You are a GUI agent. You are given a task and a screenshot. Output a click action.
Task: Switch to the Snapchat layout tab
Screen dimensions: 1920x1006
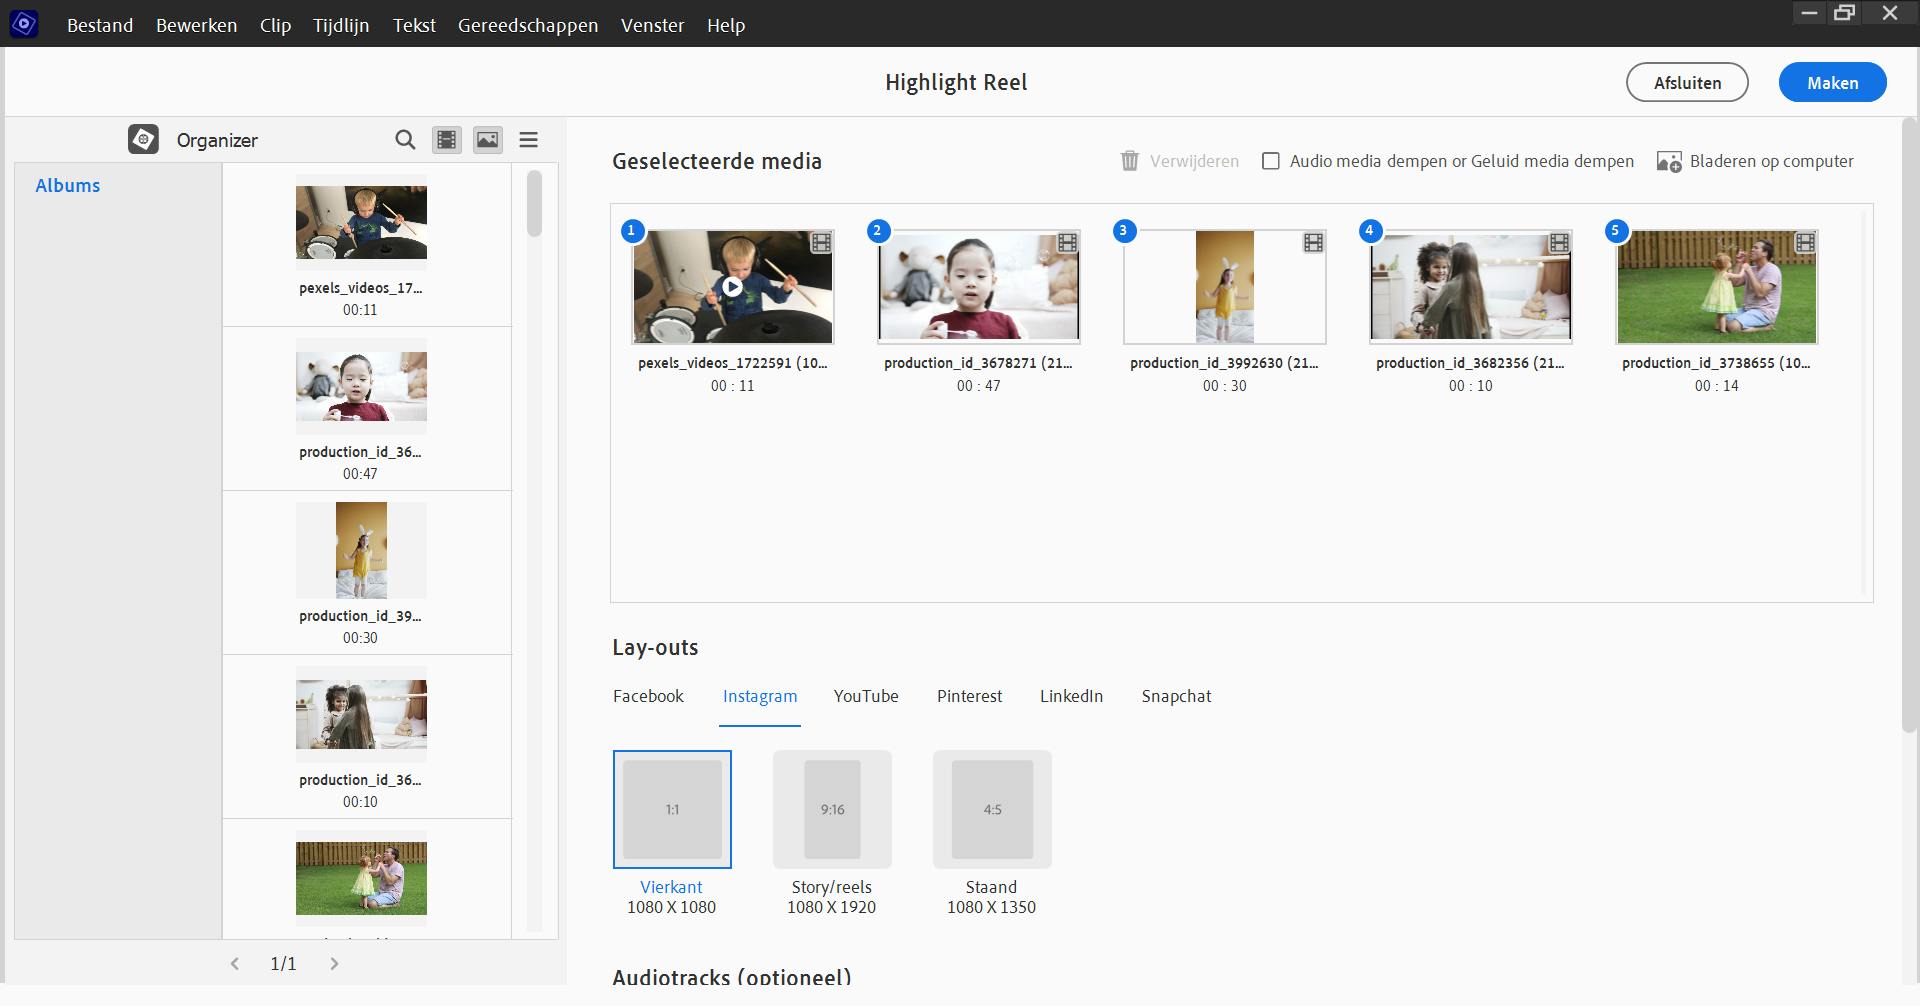1176,696
